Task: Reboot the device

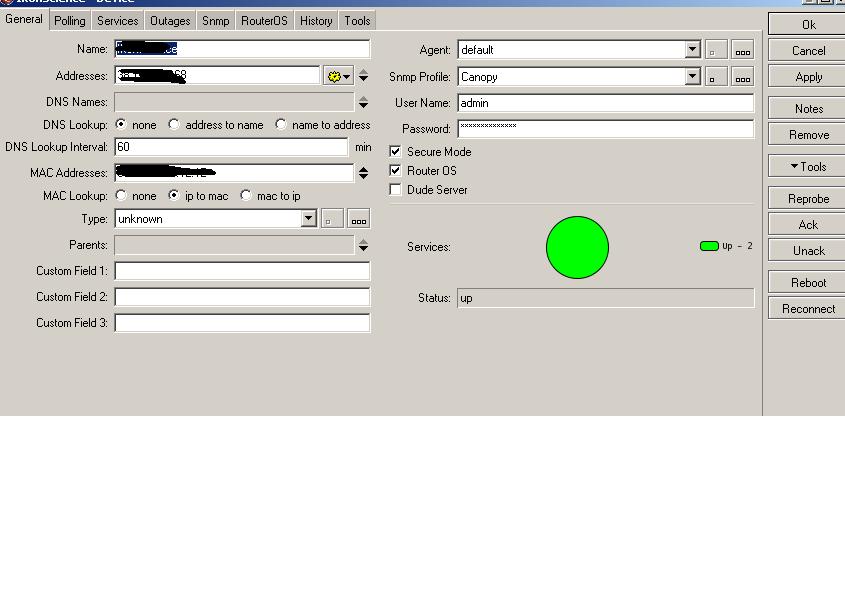Action: (808, 282)
